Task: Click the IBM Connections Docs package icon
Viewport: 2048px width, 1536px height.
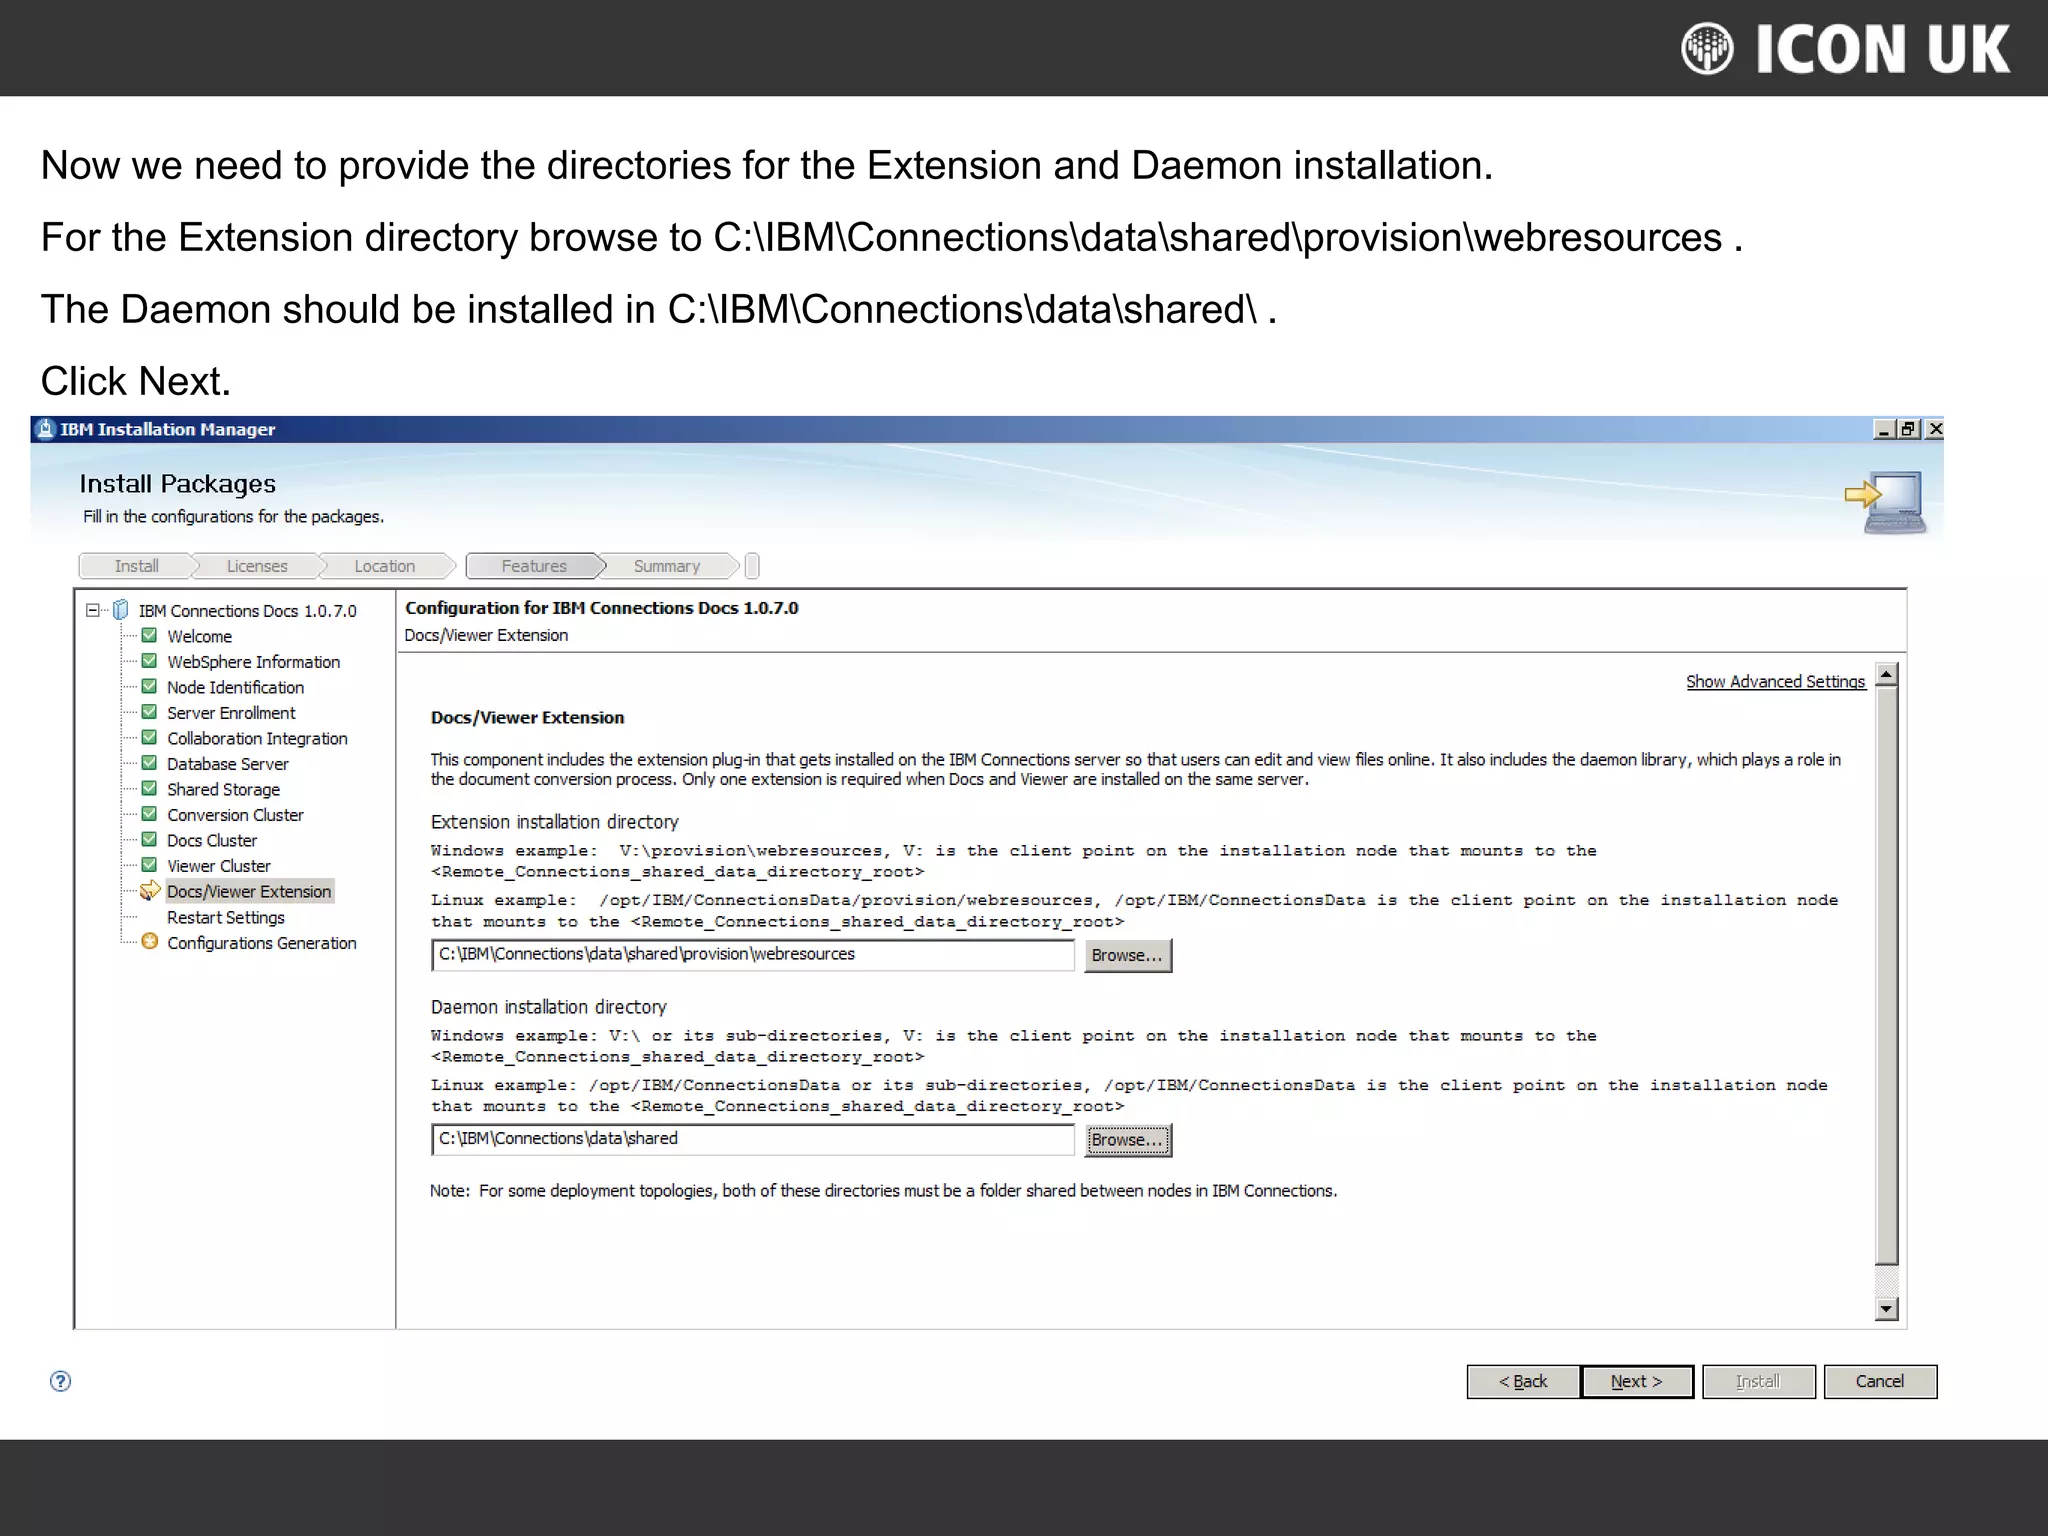Action: pyautogui.click(x=121, y=610)
